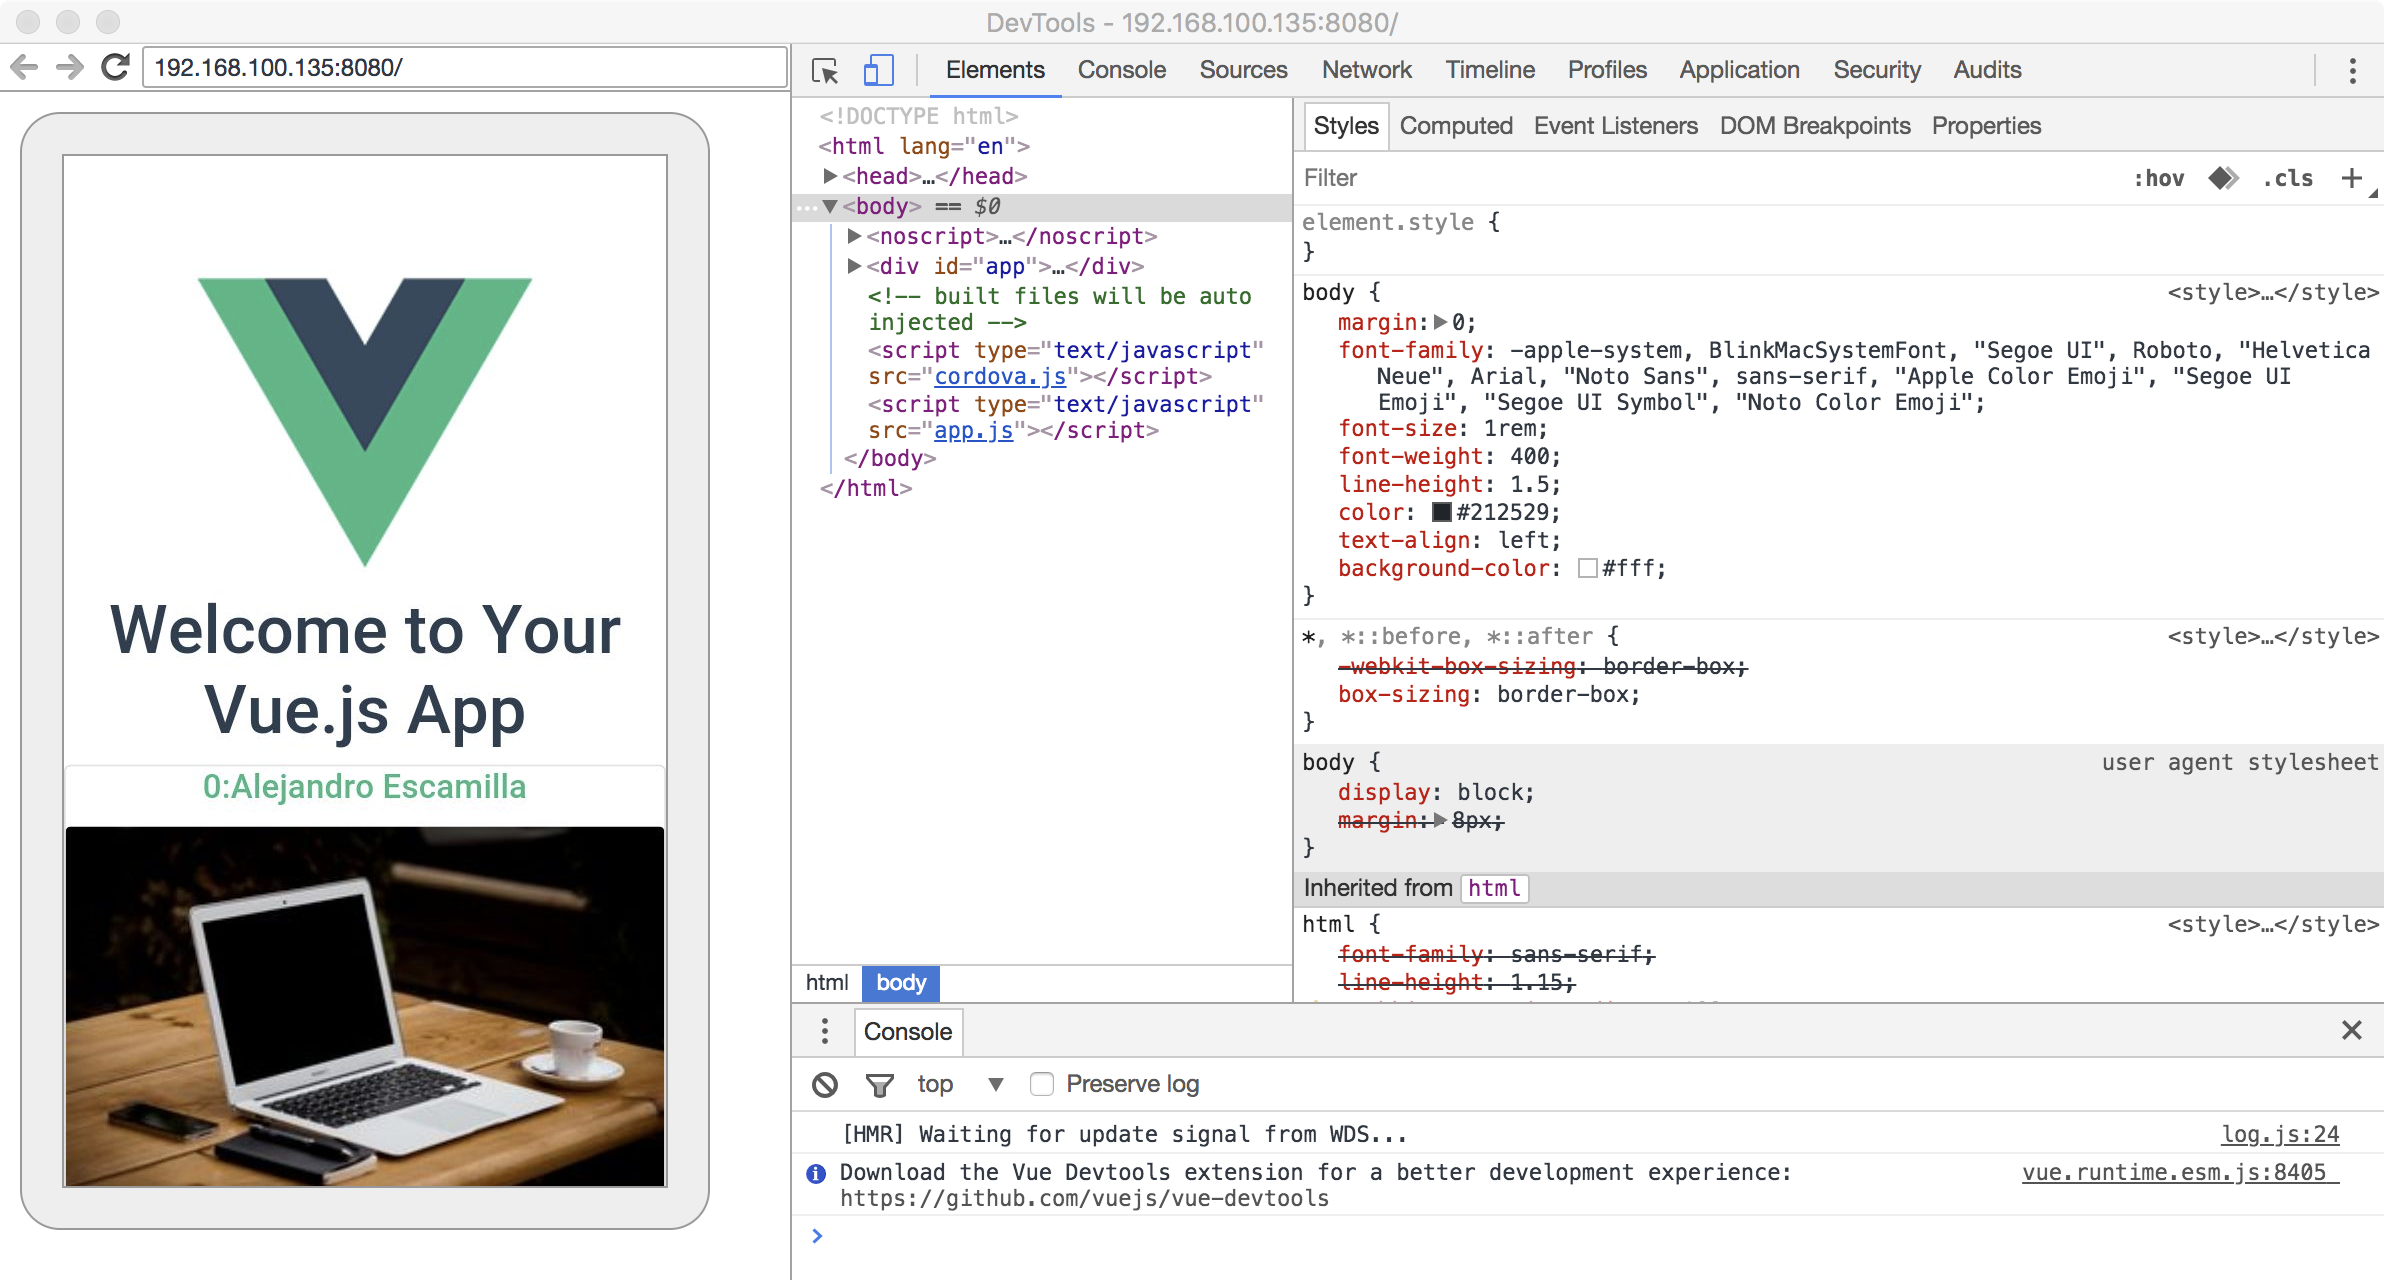
Task: Click the #212529 color swatch
Action: coord(1442,512)
